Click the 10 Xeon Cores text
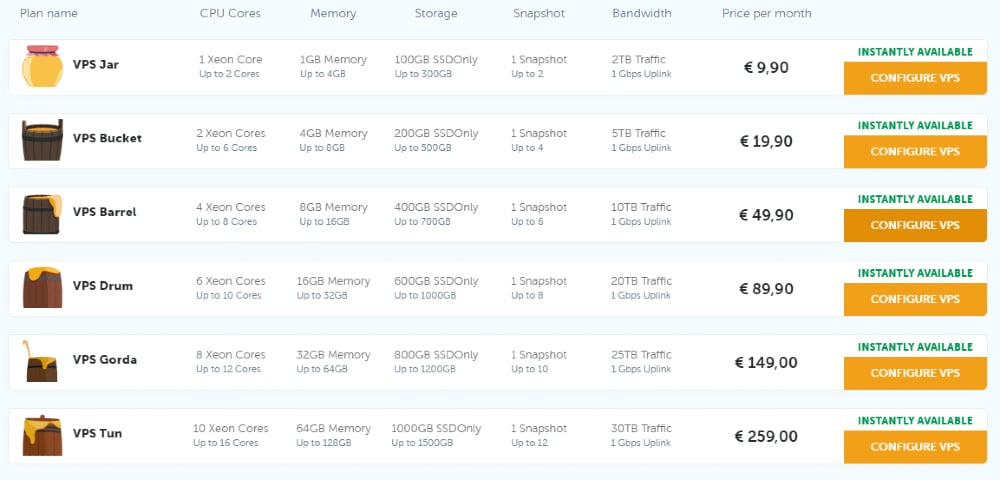The width and height of the screenshot is (1000, 480). pos(230,428)
